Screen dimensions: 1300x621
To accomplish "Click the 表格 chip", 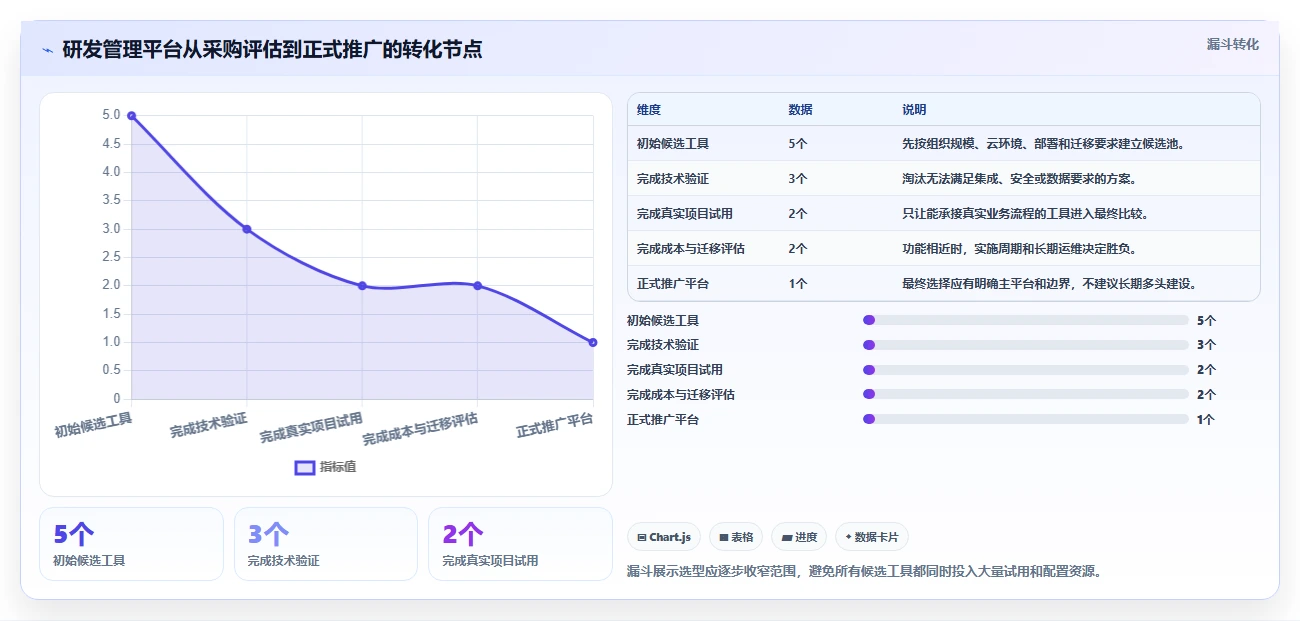I will (736, 537).
